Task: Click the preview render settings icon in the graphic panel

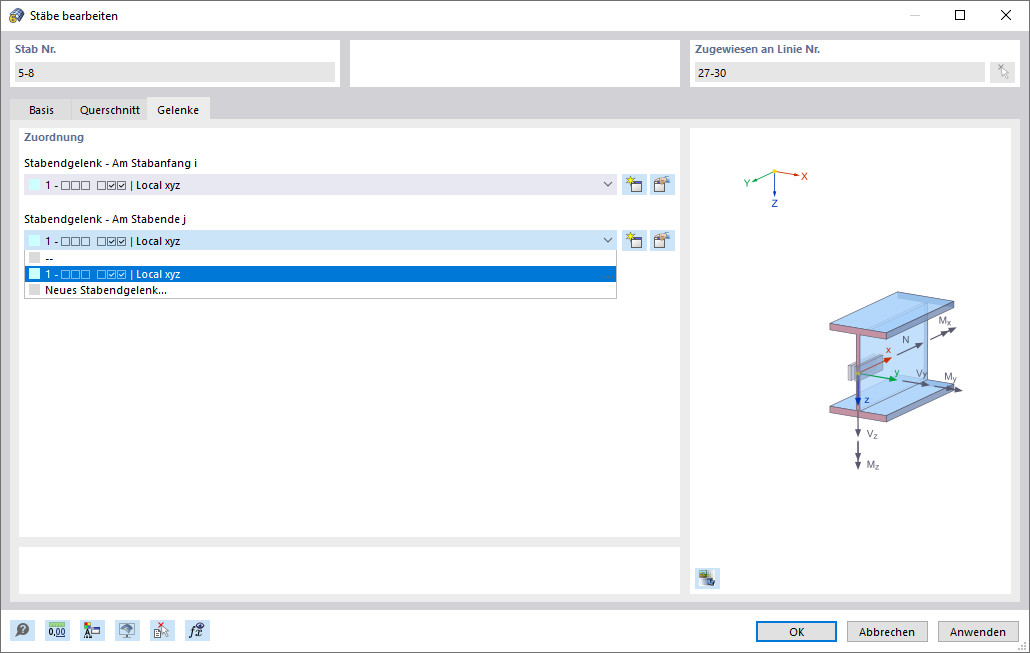Action: click(x=707, y=578)
